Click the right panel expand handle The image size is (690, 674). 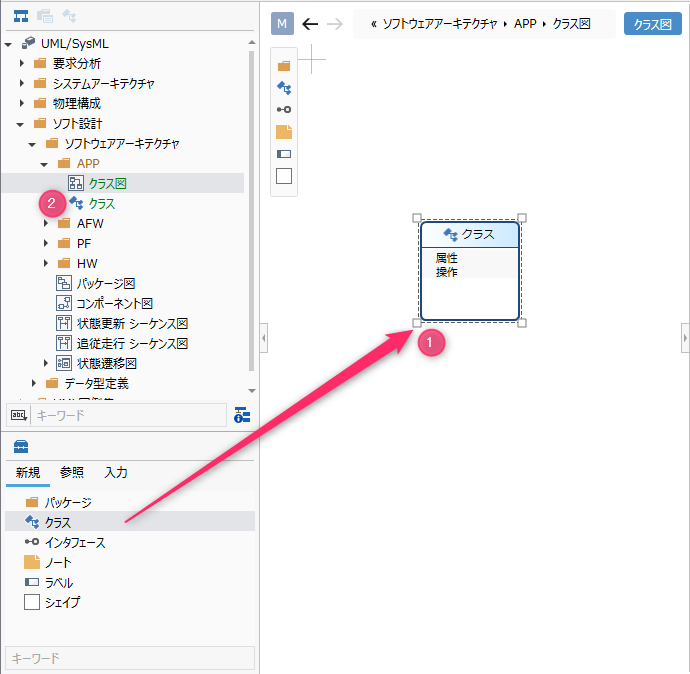tap(685, 338)
